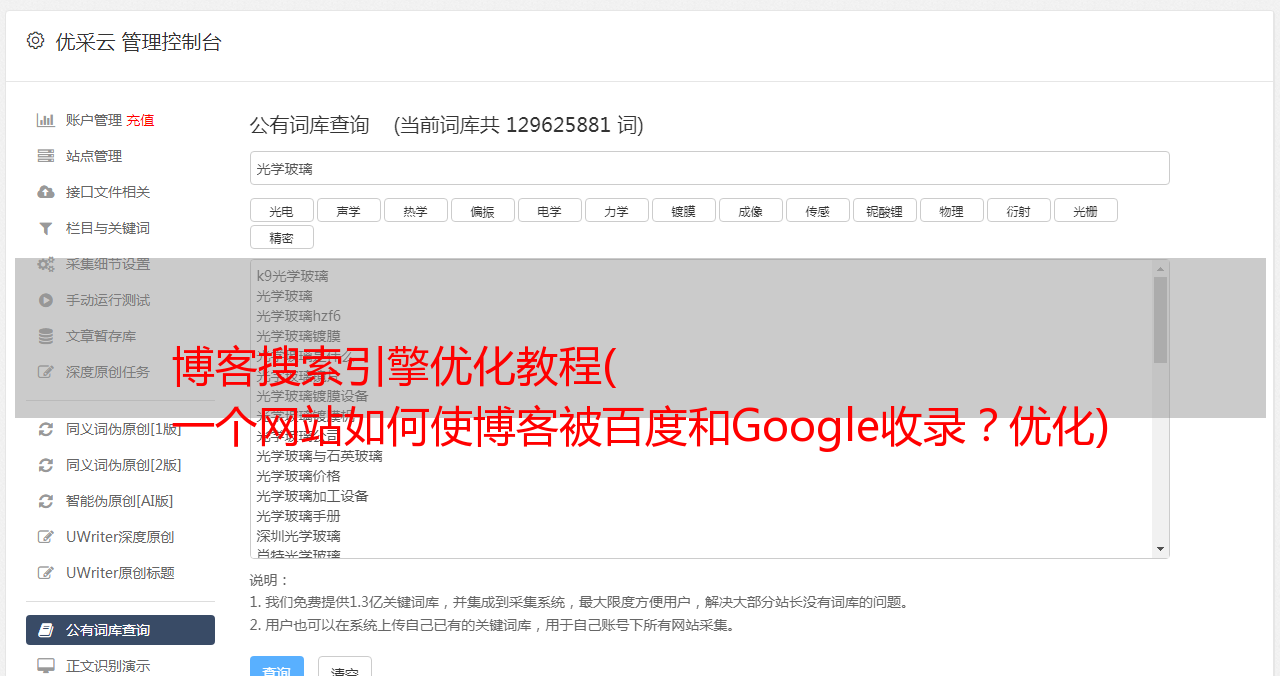The height and width of the screenshot is (676, 1280).
Task: Click the cloud upload icon for 接口文件相关
Action: coord(46,192)
